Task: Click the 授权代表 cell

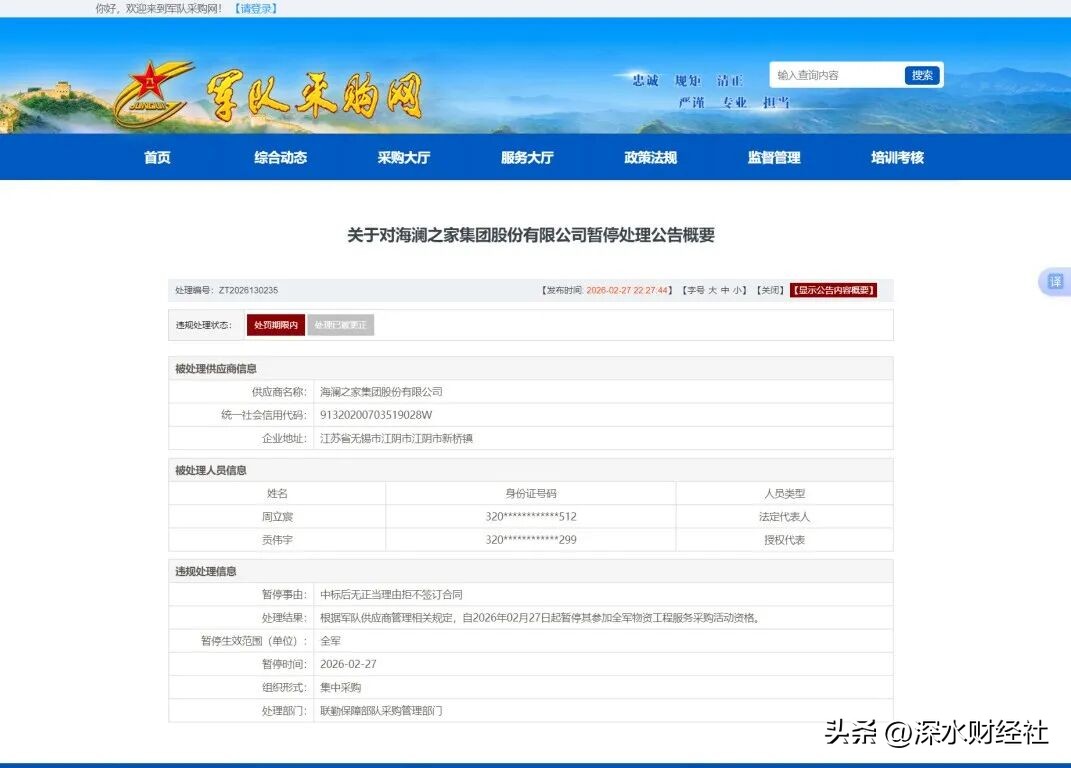Action: point(784,540)
